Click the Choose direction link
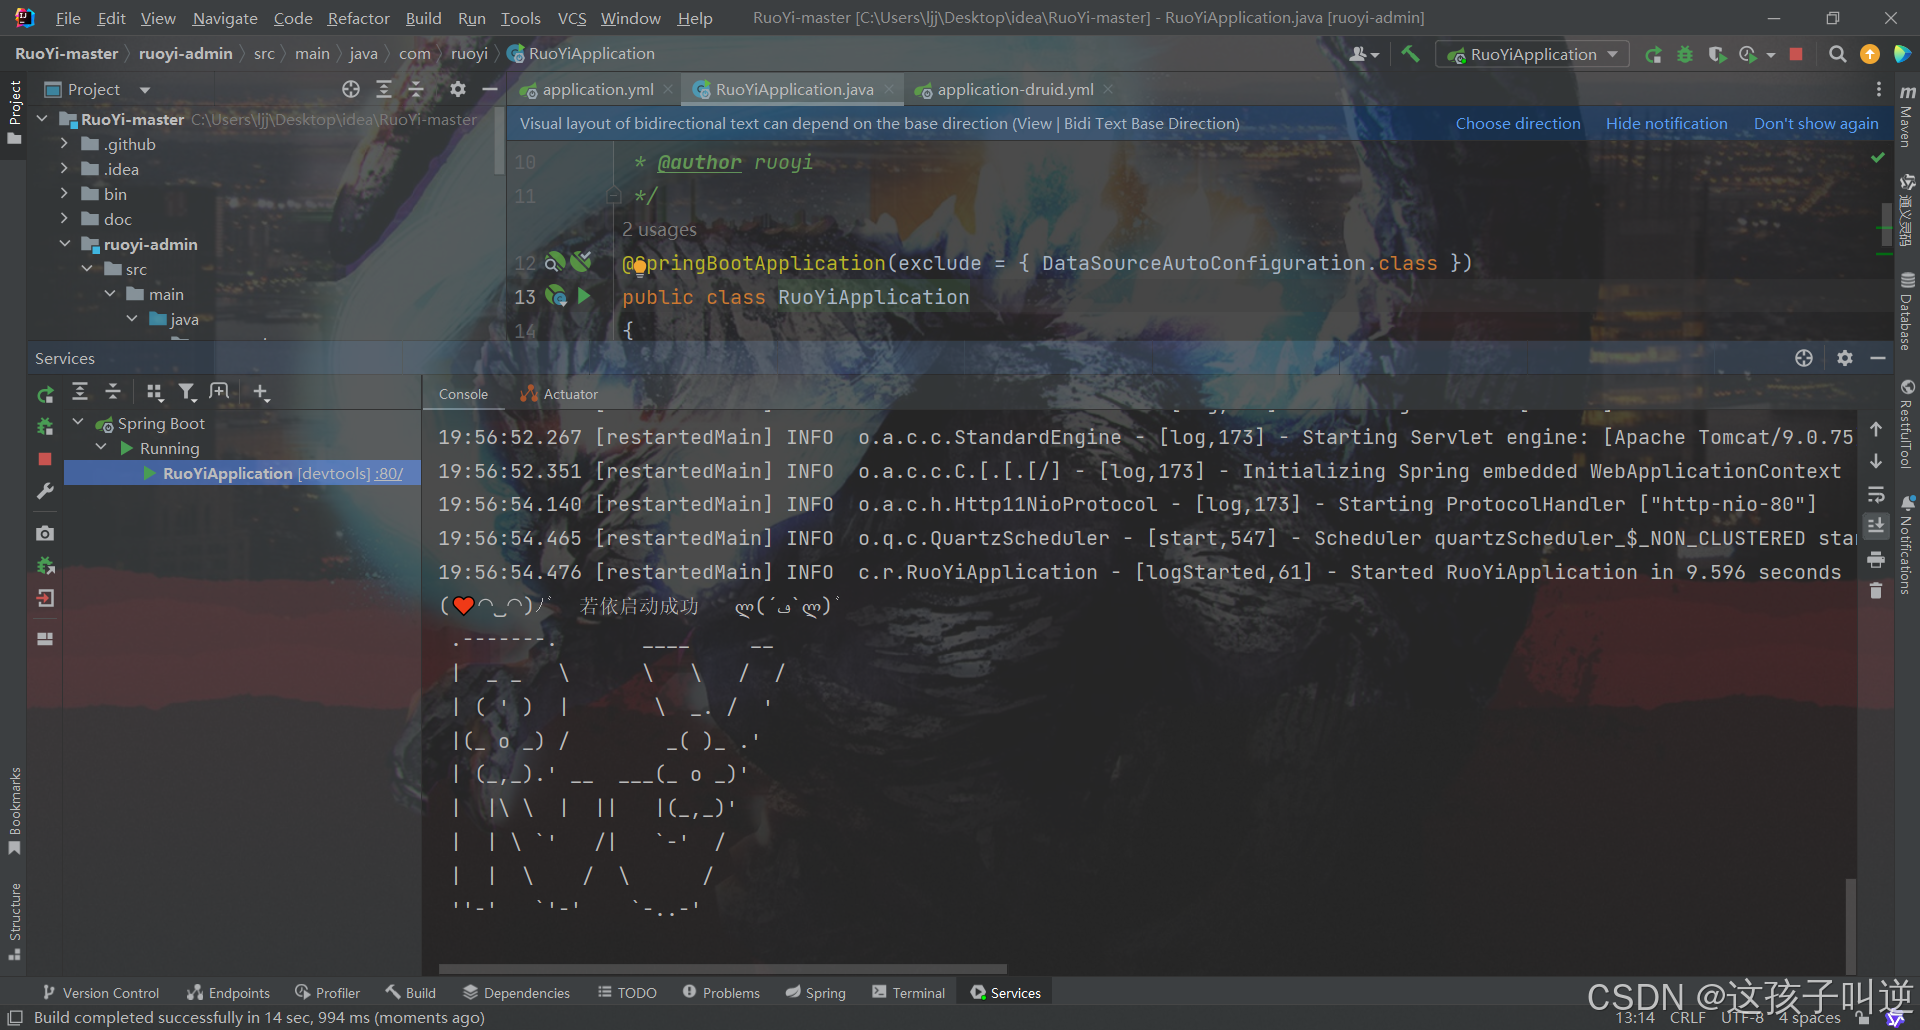 1518,123
